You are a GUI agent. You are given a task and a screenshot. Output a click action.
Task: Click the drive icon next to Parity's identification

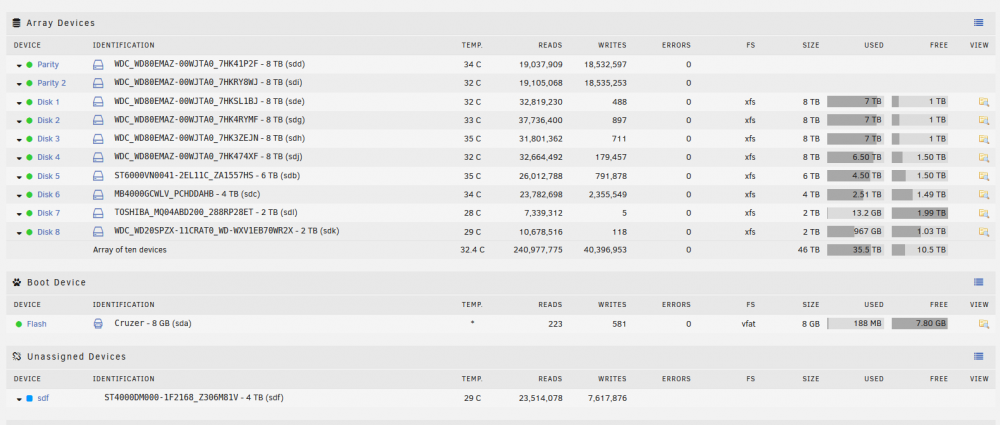pyautogui.click(x=98, y=64)
